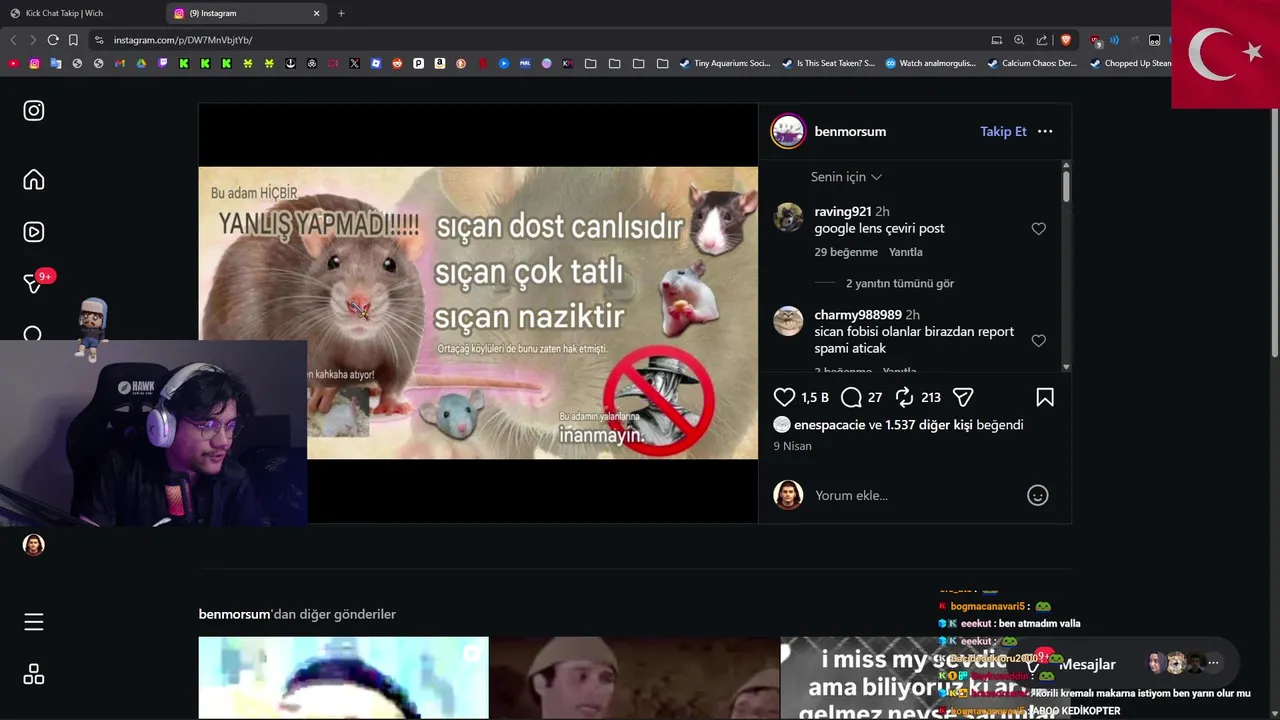
Task: Focus the Yorum ekle comment field
Action: click(x=915, y=495)
